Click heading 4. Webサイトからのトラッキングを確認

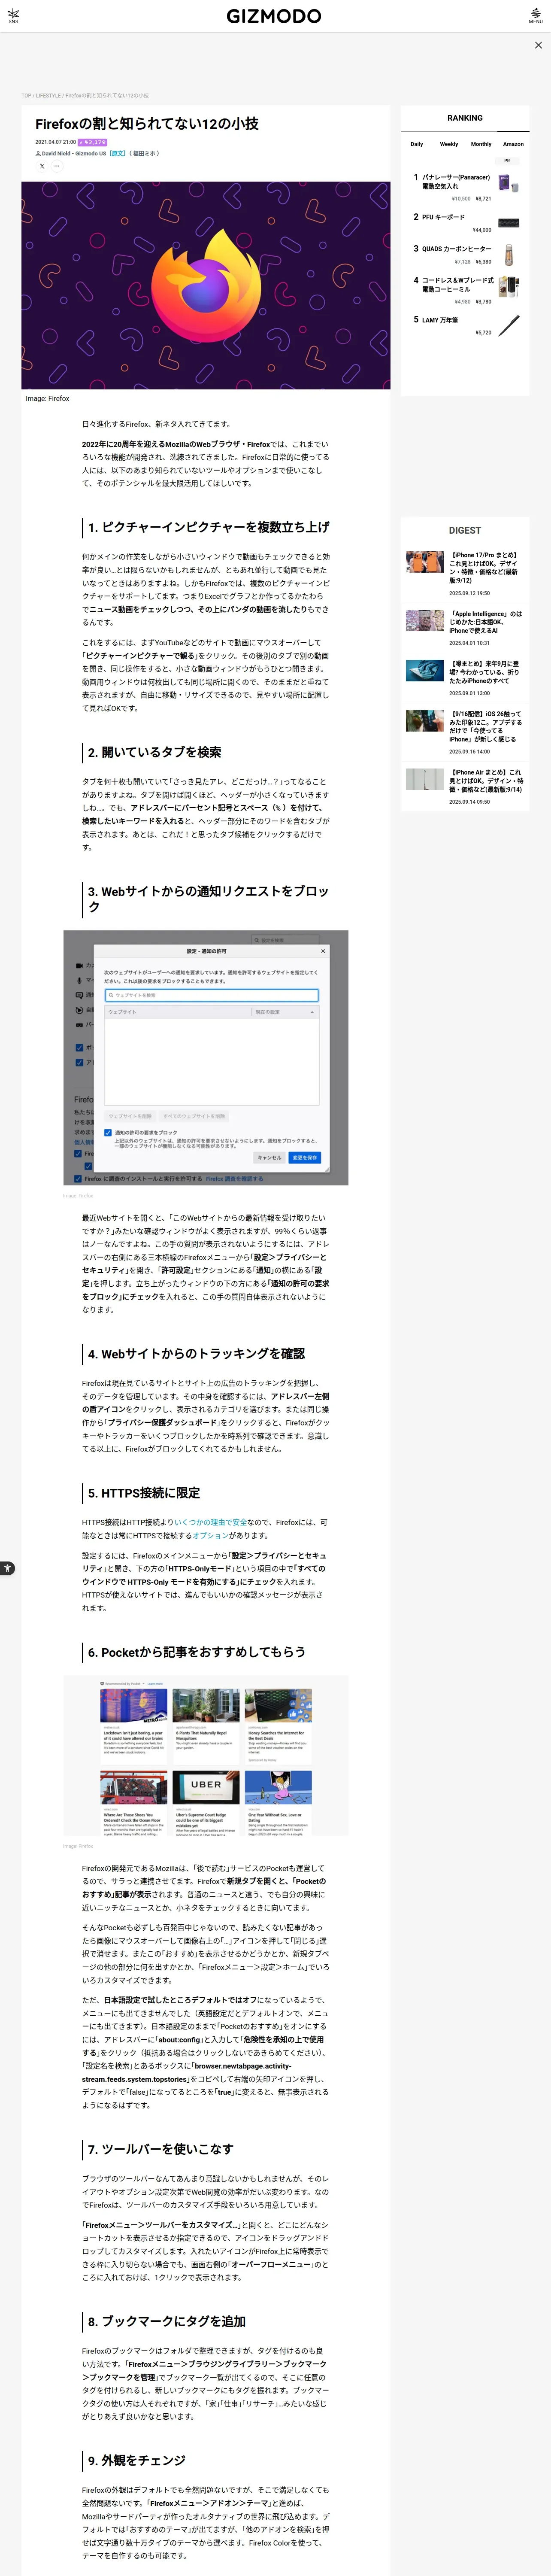click(196, 1354)
